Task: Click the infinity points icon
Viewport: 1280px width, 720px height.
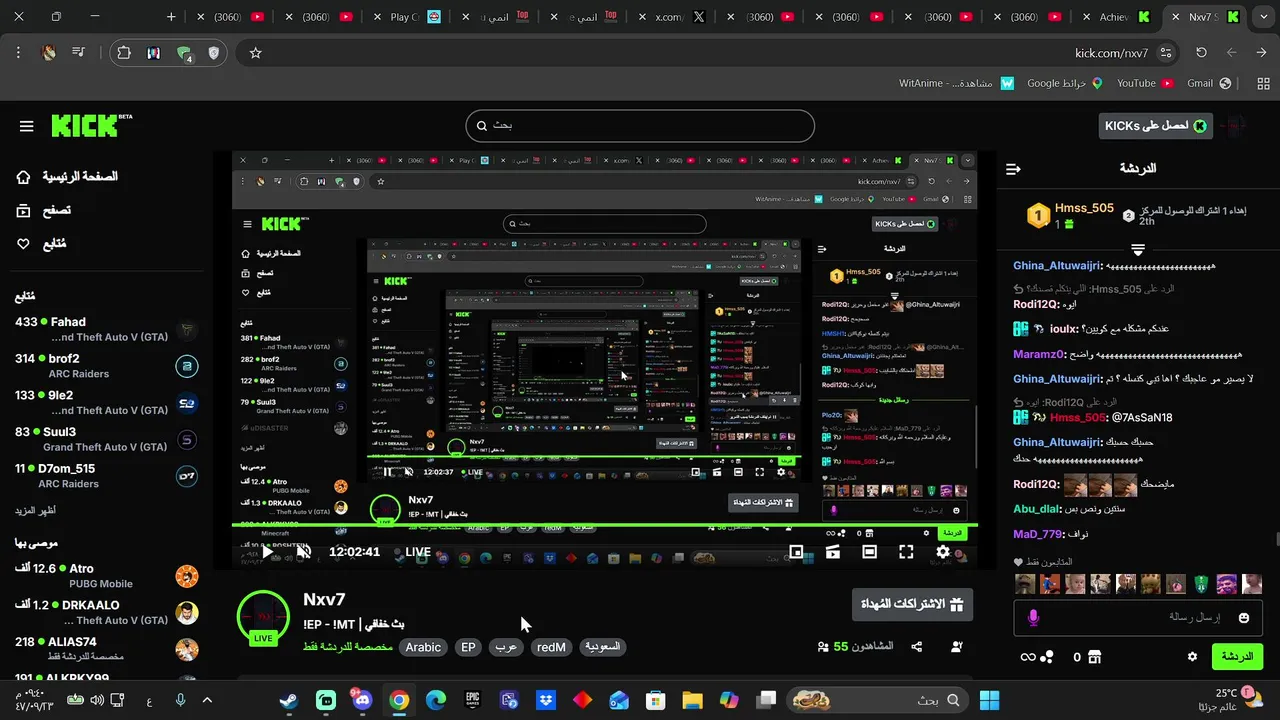Action: pyautogui.click(x=1027, y=657)
